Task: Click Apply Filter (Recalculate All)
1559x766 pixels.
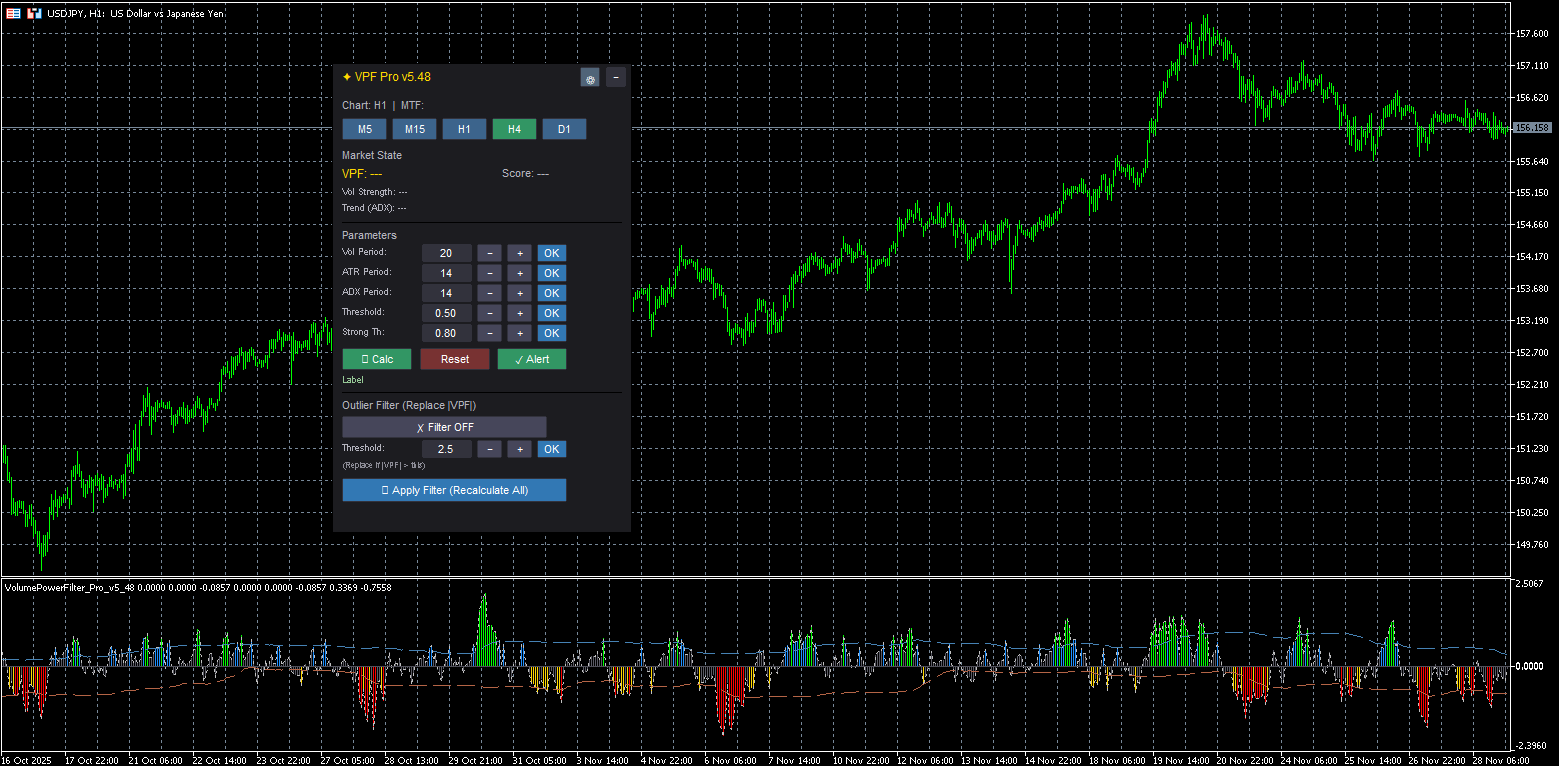Action: point(454,490)
